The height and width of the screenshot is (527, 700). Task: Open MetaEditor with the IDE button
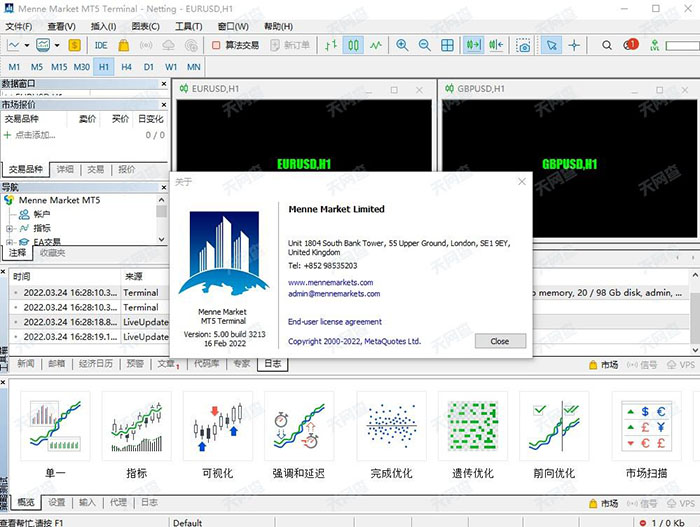point(101,45)
